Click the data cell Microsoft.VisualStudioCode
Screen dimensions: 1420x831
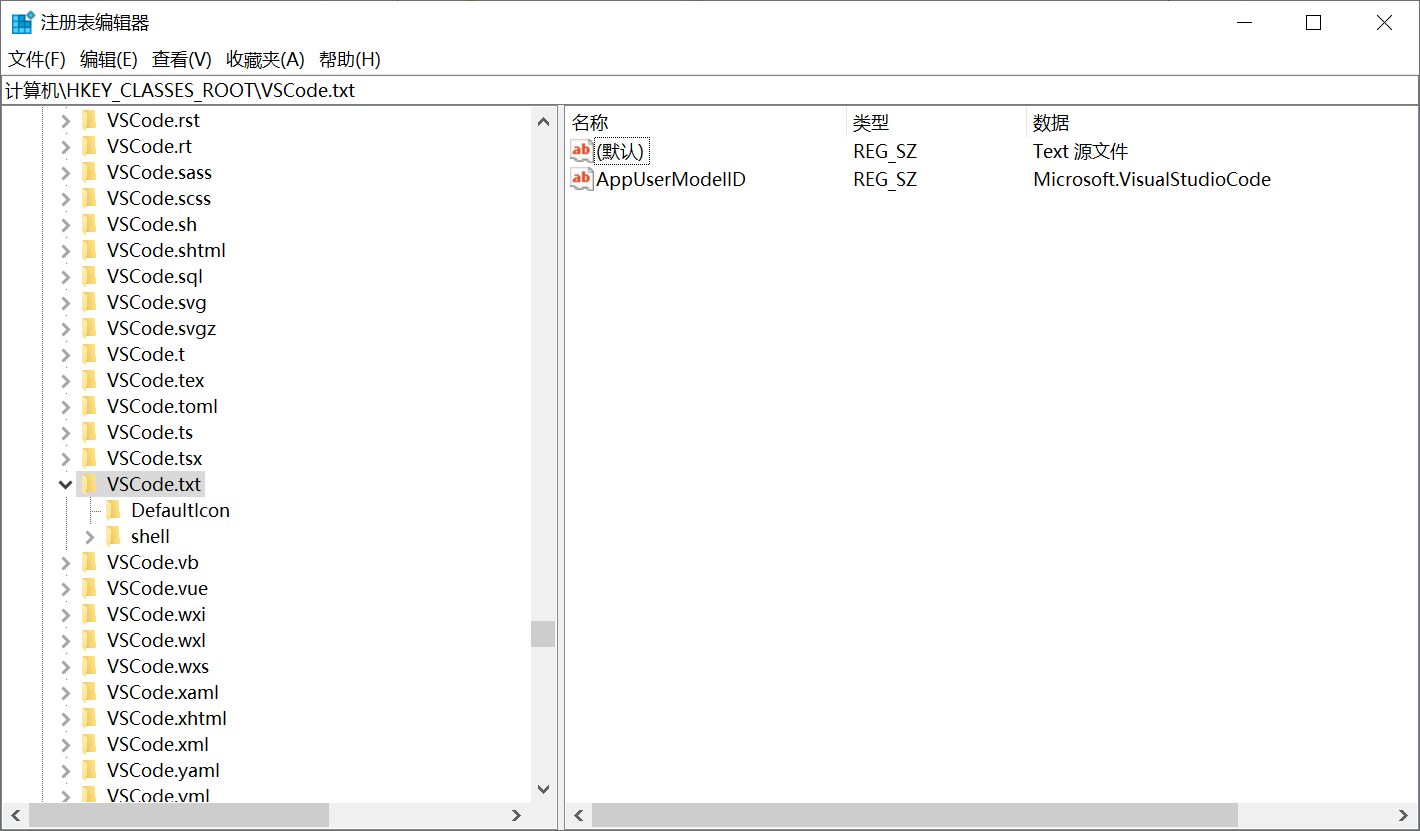coord(1152,180)
